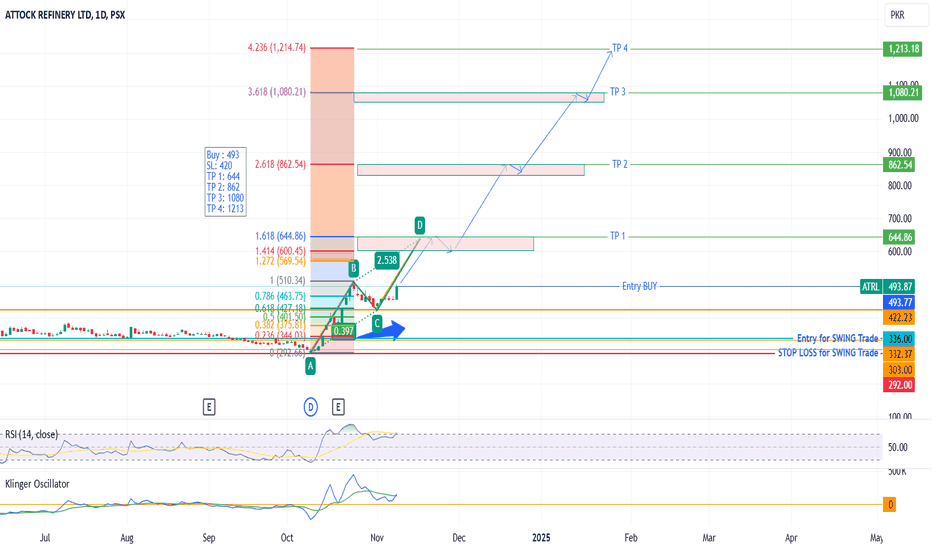
Task: Select pattern point C label
Action: tap(377, 323)
